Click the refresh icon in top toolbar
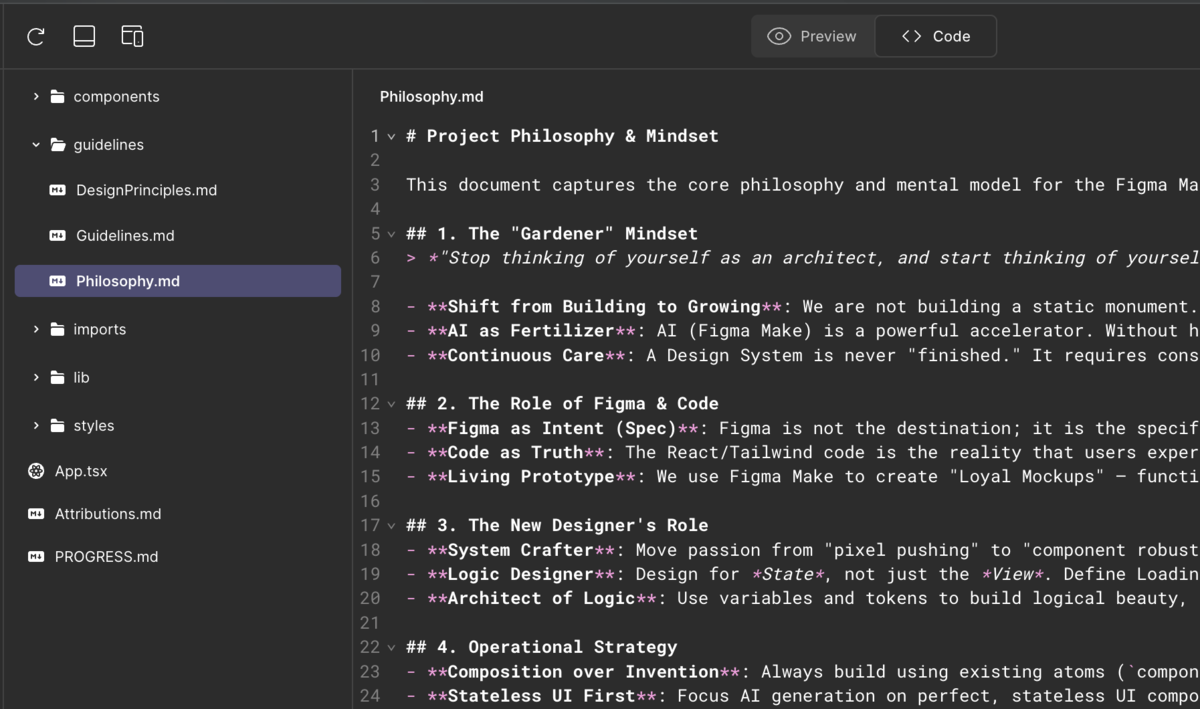This screenshot has width=1200, height=709. pos(36,37)
